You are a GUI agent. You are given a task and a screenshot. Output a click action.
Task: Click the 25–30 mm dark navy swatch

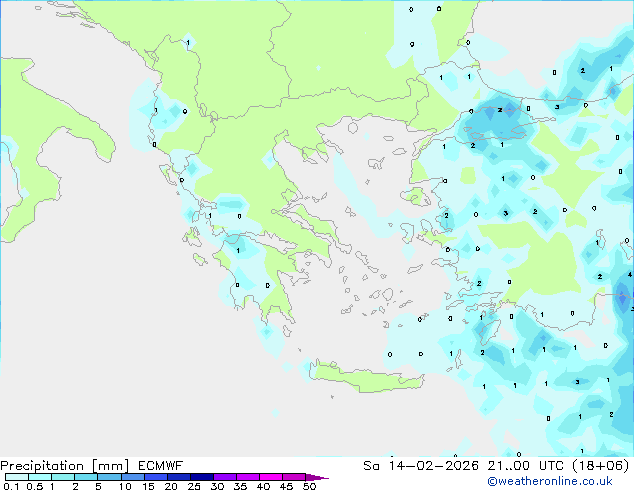pos(201,477)
